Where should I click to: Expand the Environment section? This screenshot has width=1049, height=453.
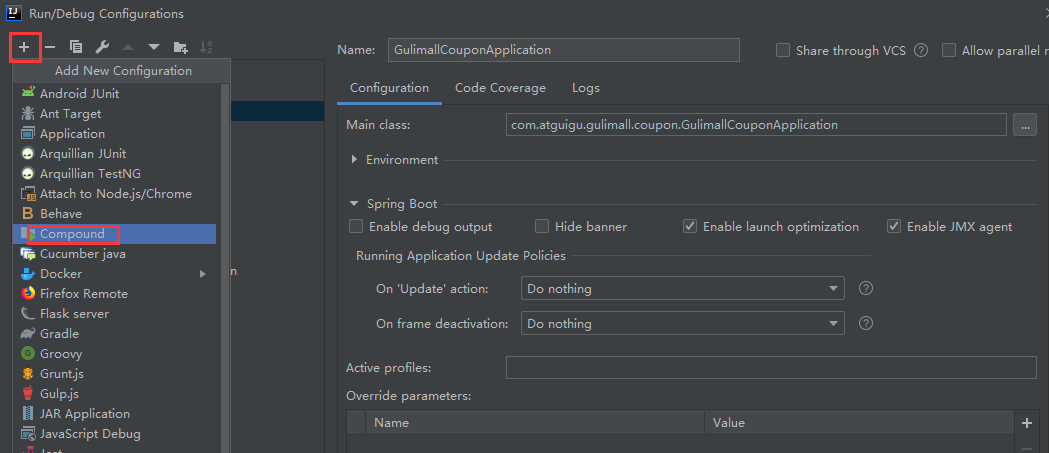[x=355, y=160]
